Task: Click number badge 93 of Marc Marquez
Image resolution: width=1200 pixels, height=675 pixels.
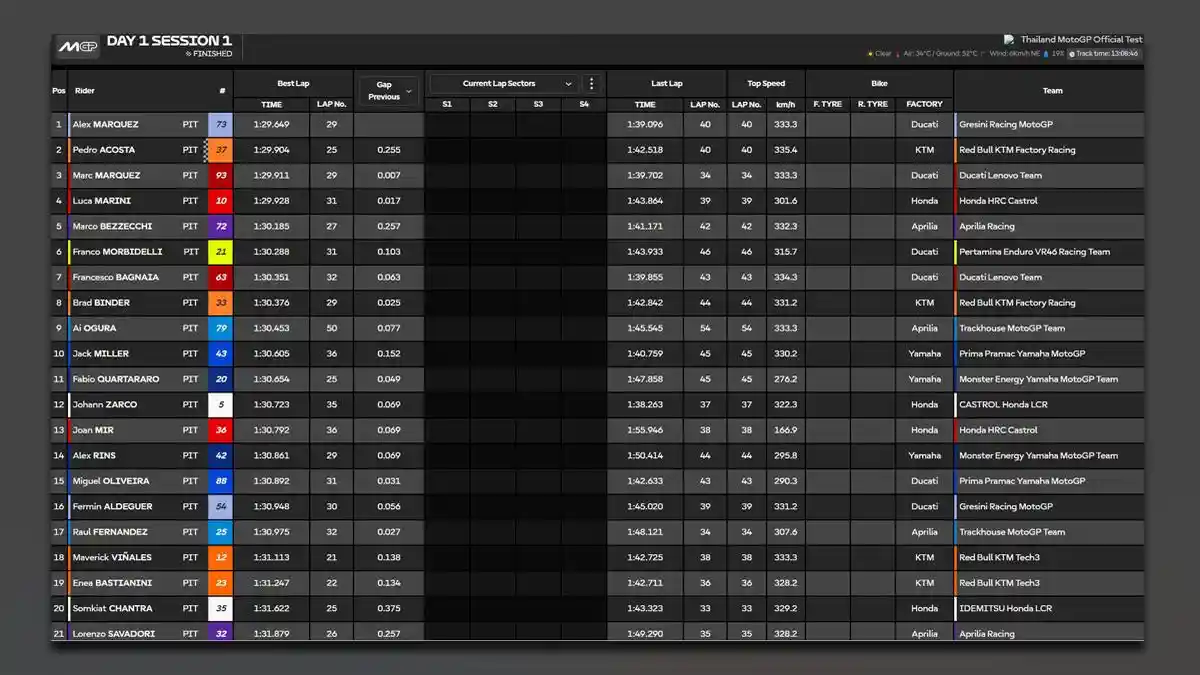Action: pos(221,176)
